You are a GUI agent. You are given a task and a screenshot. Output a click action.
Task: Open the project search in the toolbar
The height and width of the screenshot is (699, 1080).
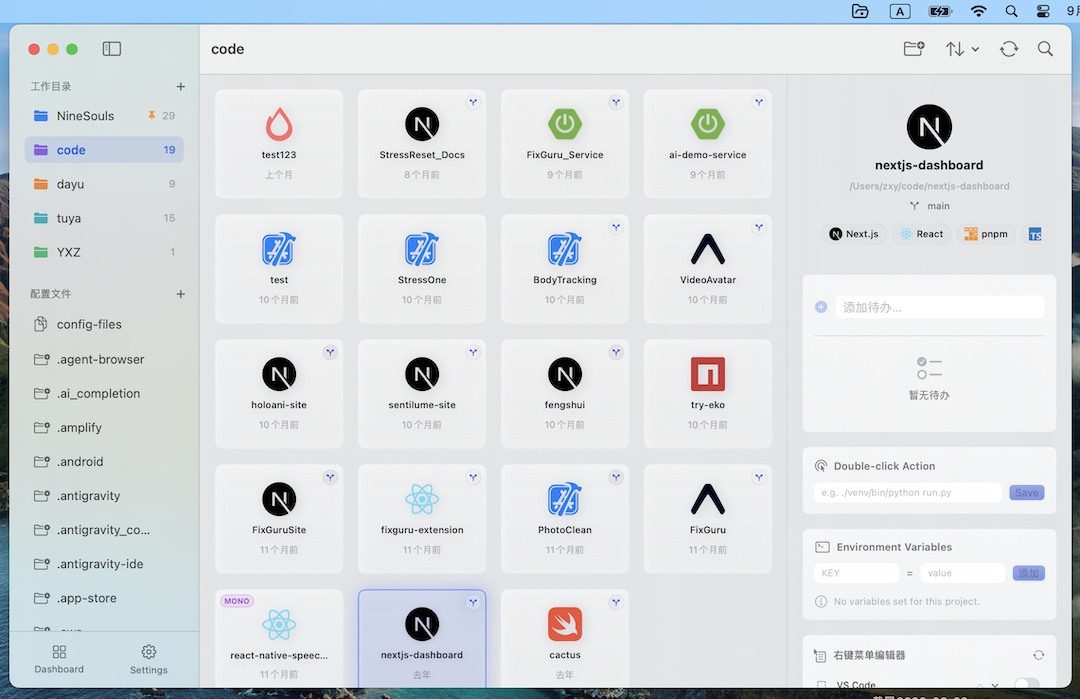1045,49
